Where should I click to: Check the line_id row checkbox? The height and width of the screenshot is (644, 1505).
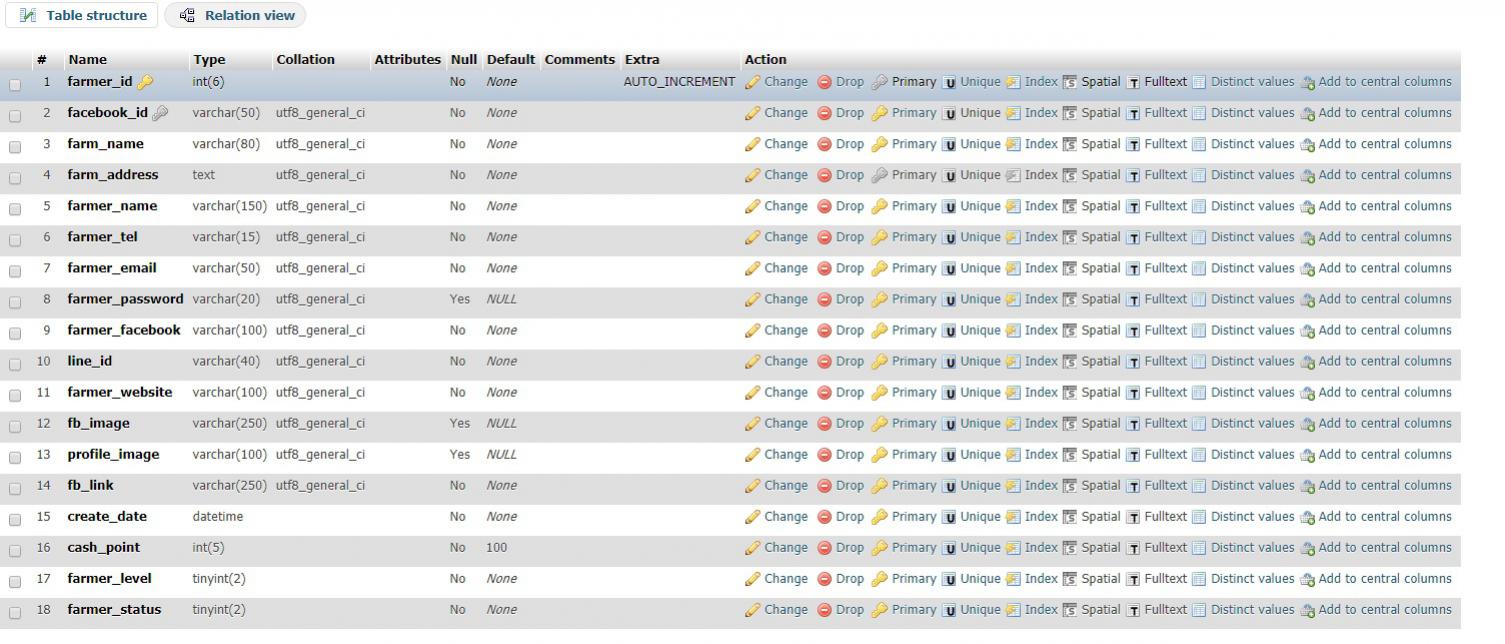(x=15, y=363)
